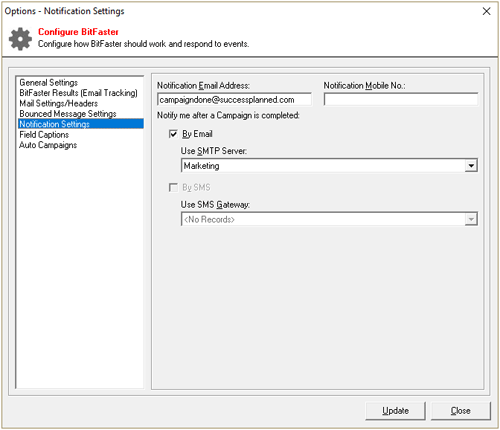Viewport: 500px width, 430px height.
Task: Select Bounced Message Settings entry
Action: (68, 114)
